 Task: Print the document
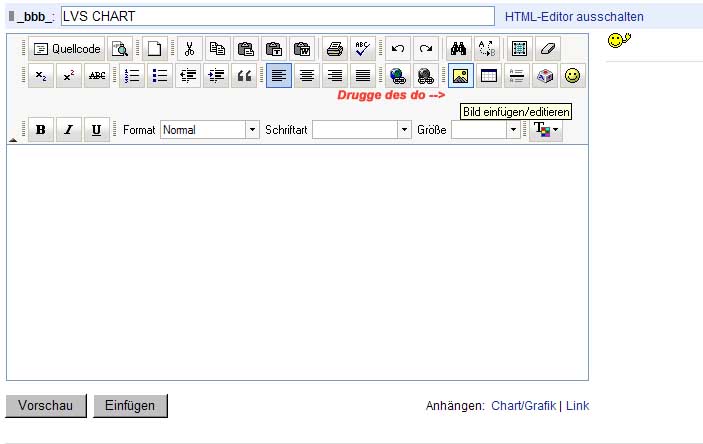(334, 48)
